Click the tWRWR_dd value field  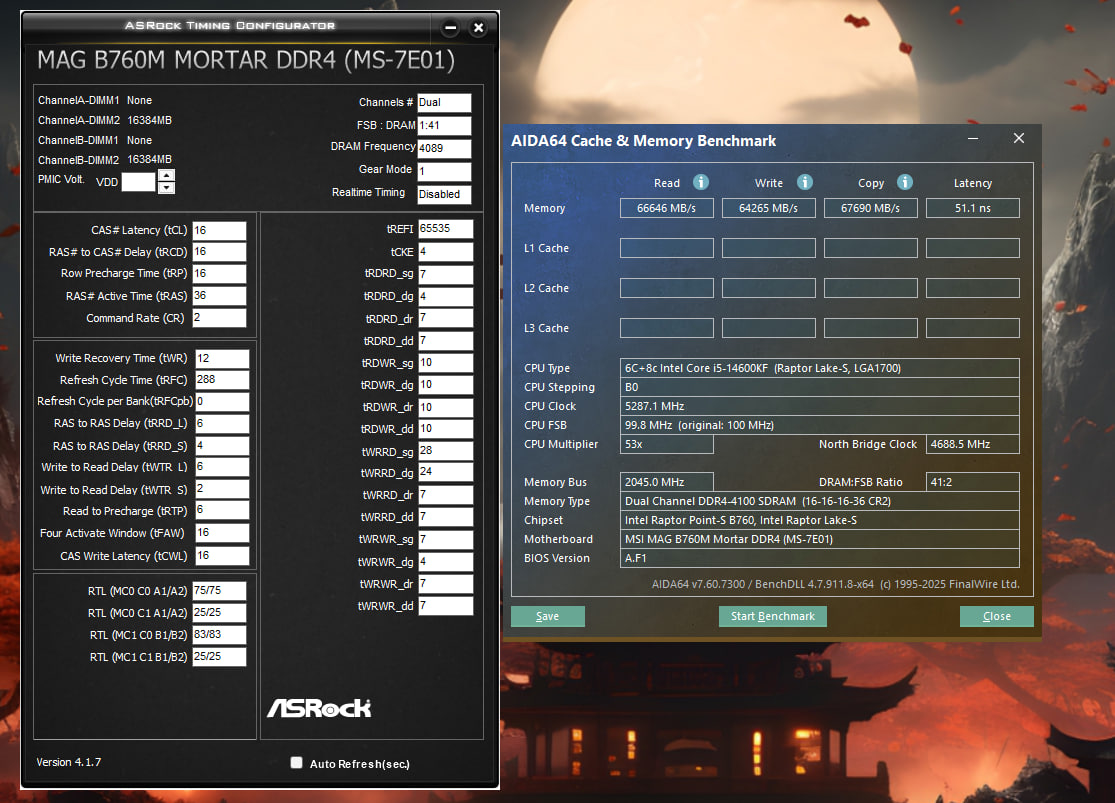point(446,606)
